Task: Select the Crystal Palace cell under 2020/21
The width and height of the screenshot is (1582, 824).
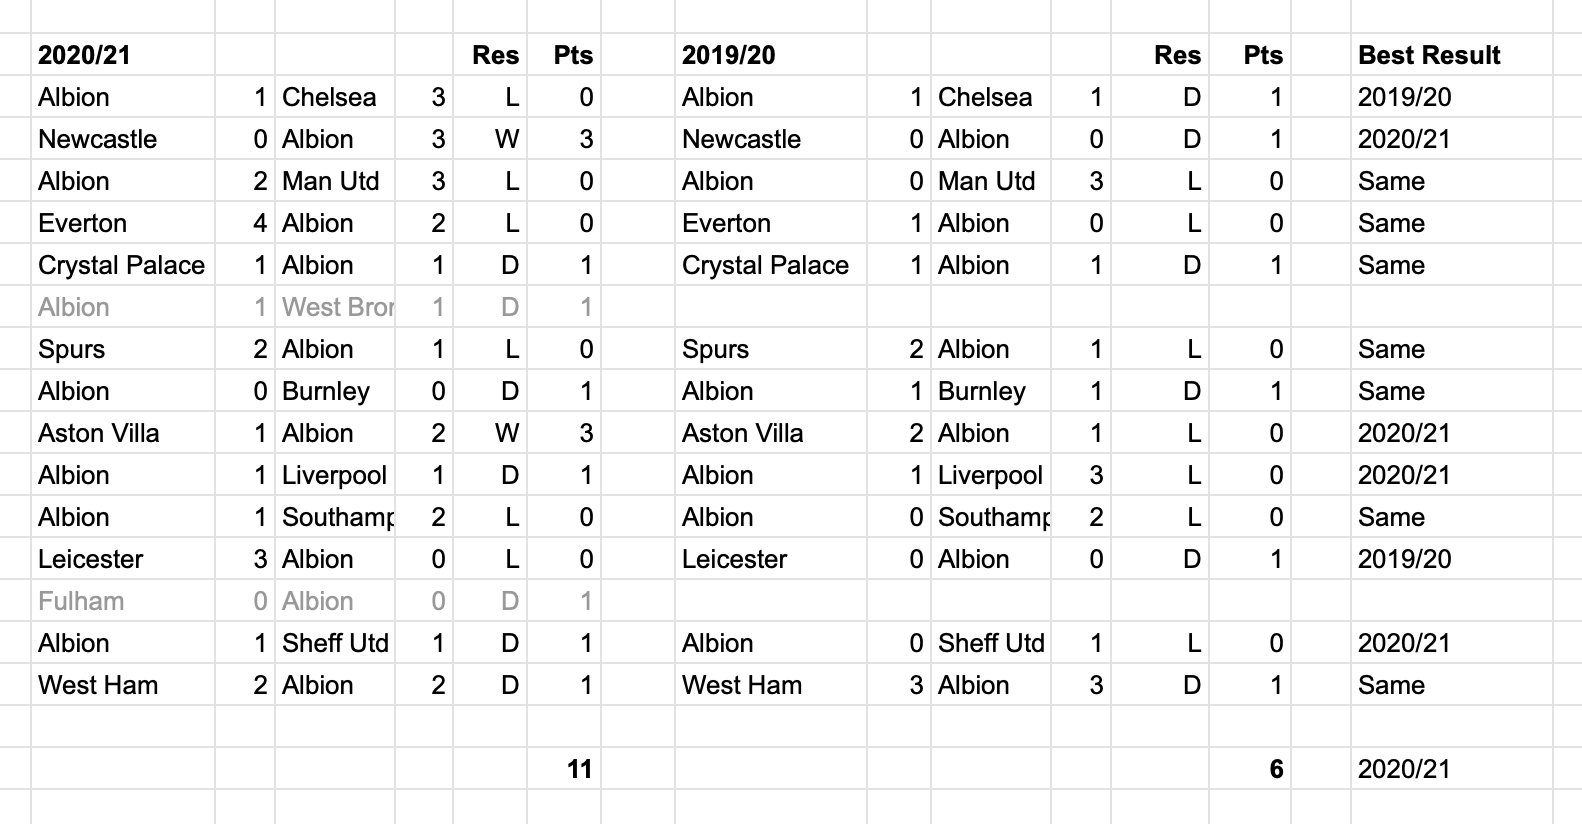Action: 123,265
